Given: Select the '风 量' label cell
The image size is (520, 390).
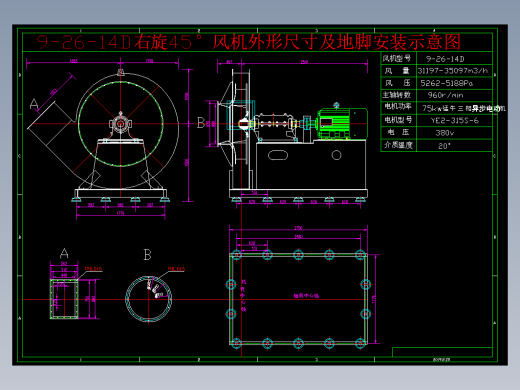Looking at the screenshot, I should click(x=398, y=71).
